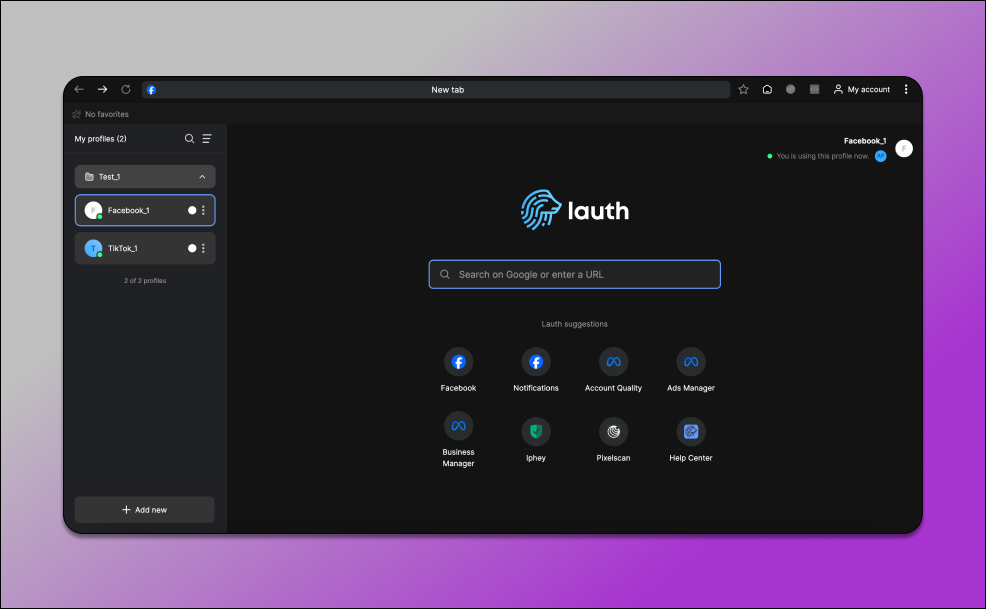This screenshot has width=986, height=609.
Task: Open the browser three-dot menu
Action: point(906,89)
